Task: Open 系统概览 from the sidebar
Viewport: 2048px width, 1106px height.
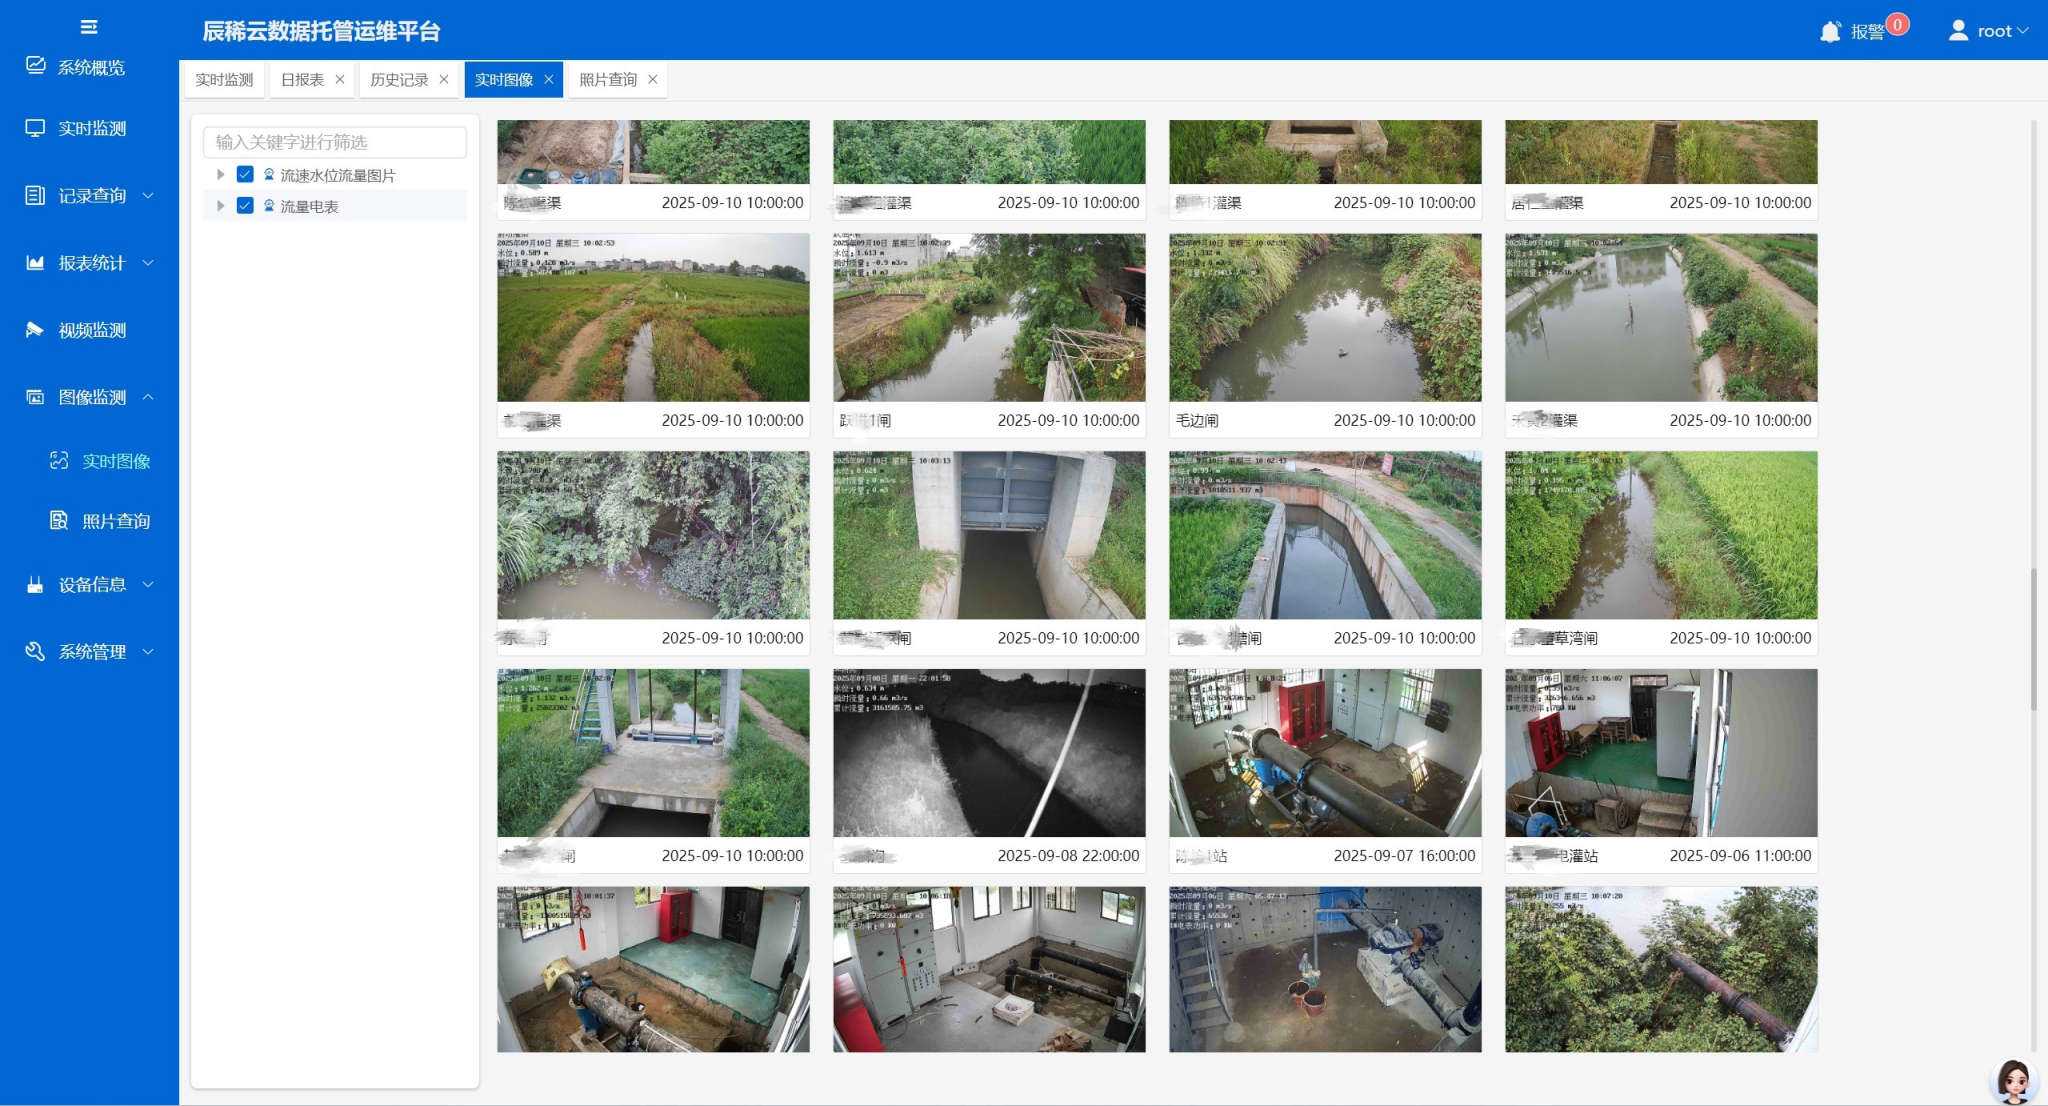Action: (x=90, y=67)
